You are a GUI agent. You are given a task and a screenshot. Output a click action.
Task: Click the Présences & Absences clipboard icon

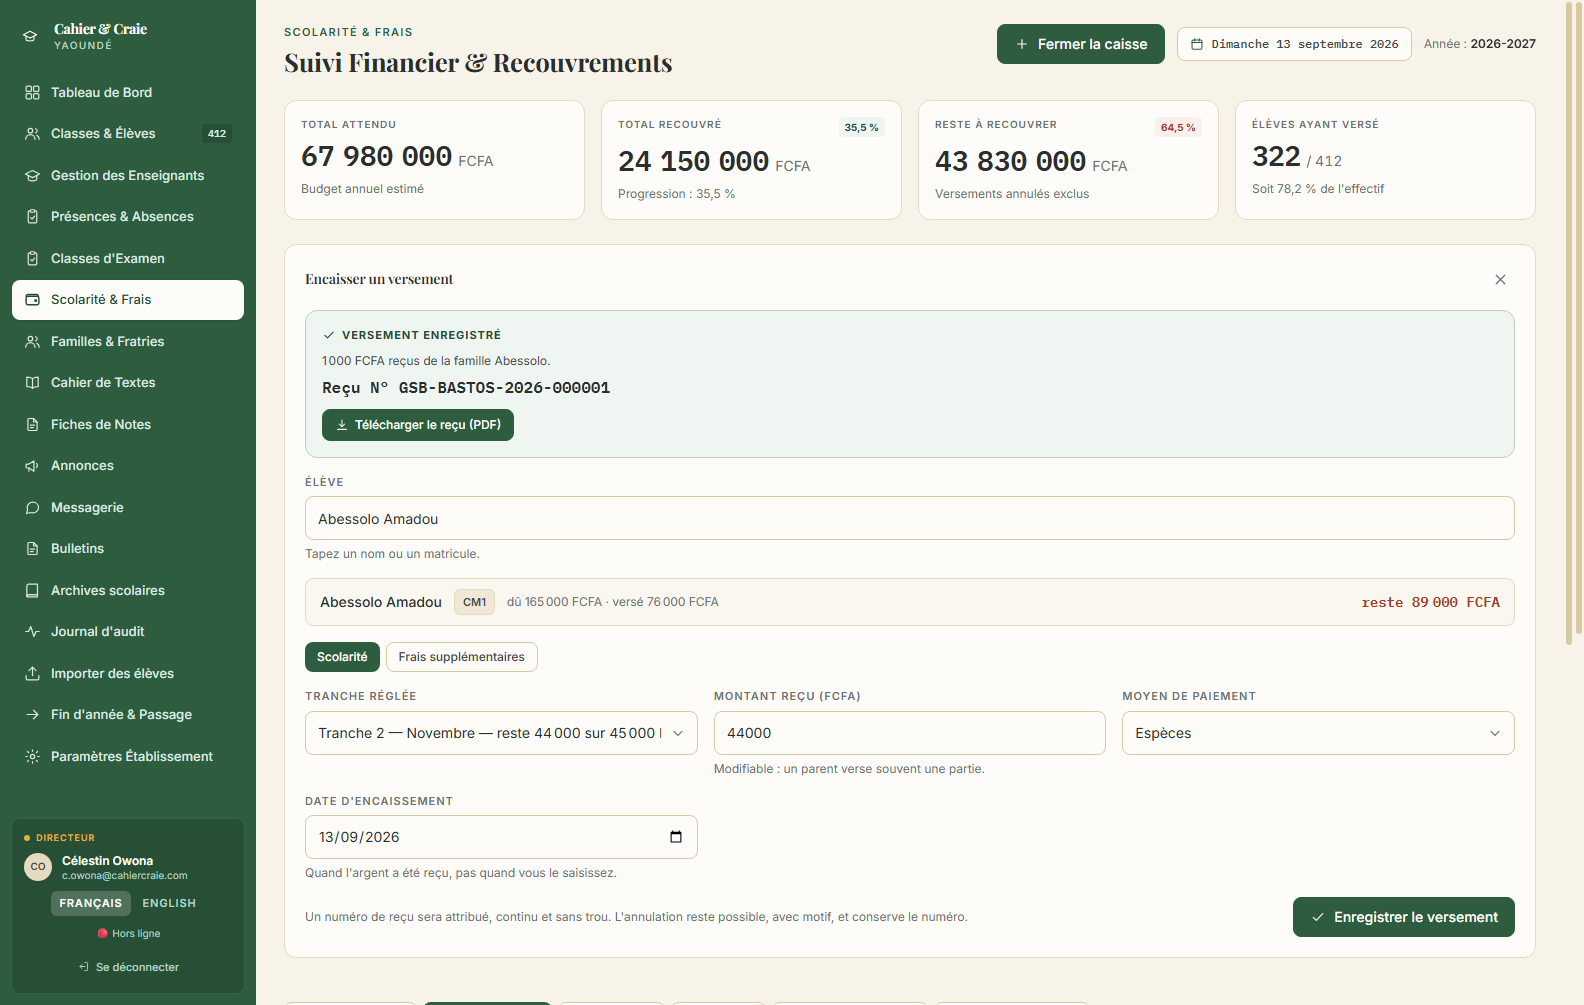point(32,217)
